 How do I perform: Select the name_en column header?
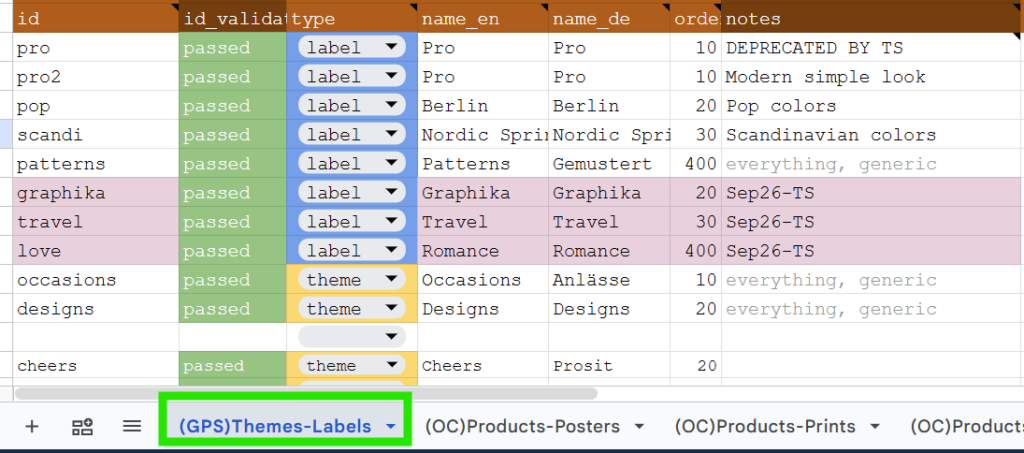pos(483,17)
